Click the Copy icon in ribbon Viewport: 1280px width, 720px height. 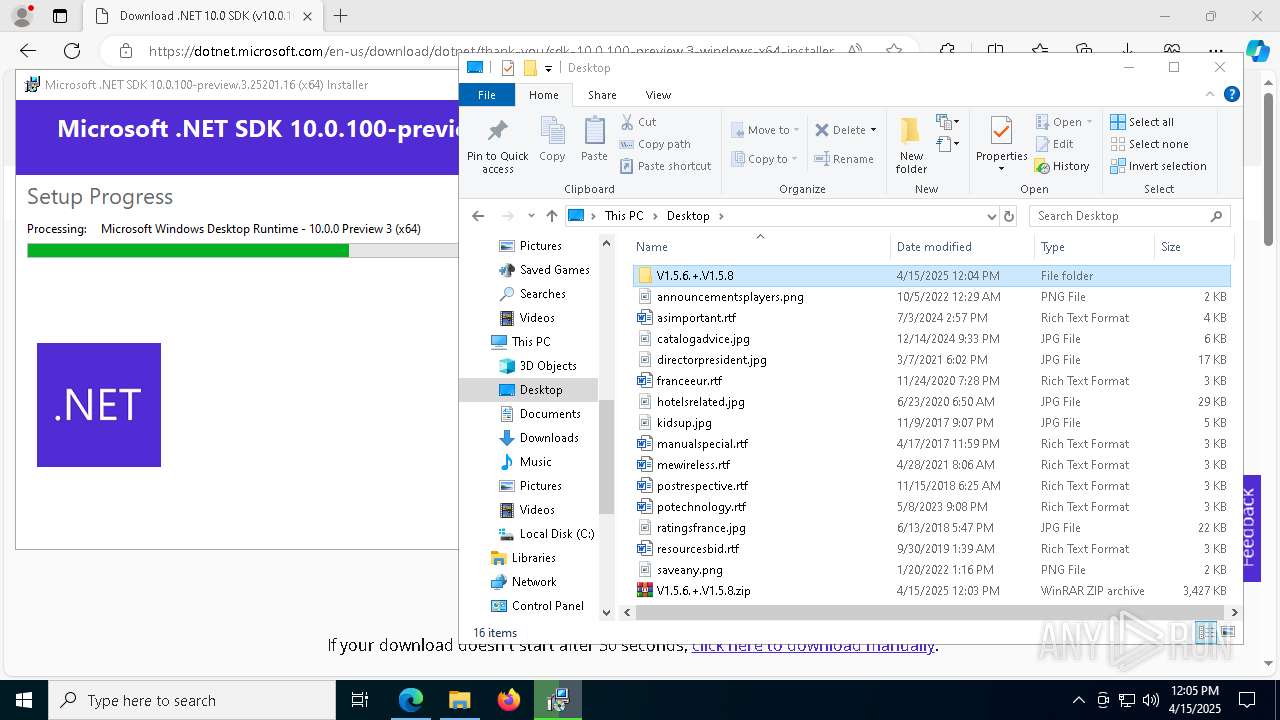(x=552, y=139)
